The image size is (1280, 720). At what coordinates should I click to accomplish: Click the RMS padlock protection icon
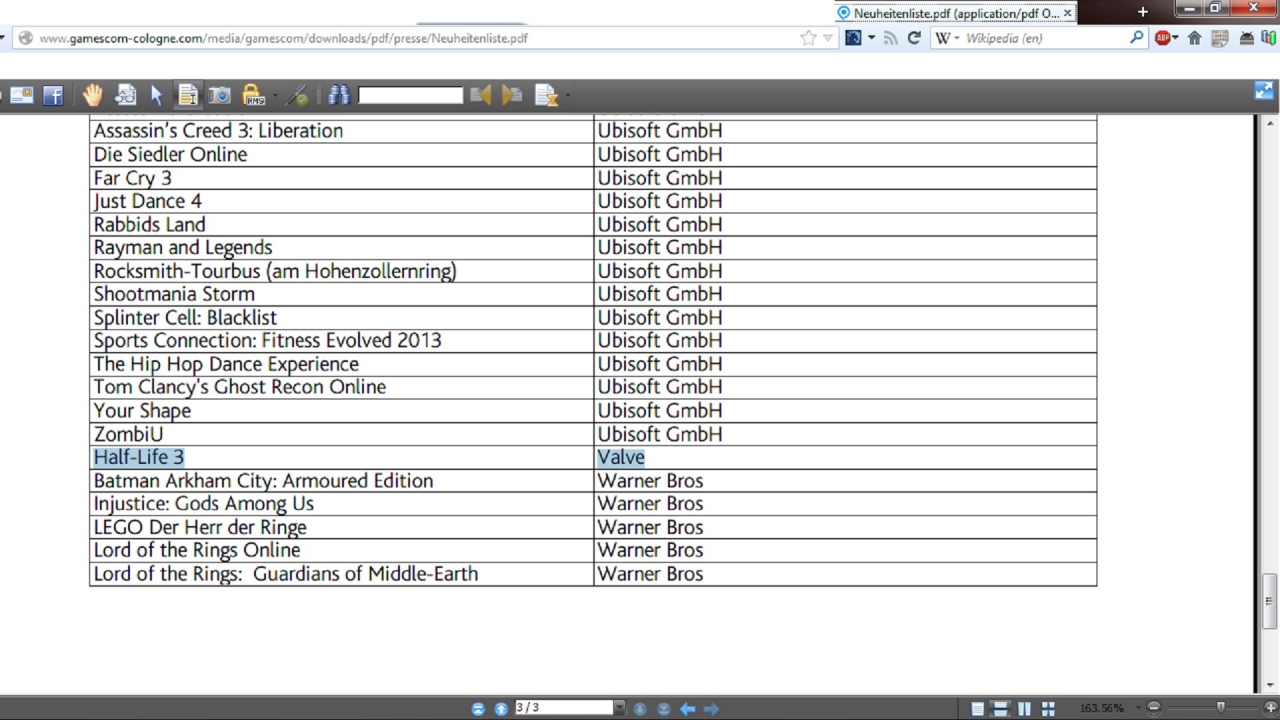[x=253, y=95]
